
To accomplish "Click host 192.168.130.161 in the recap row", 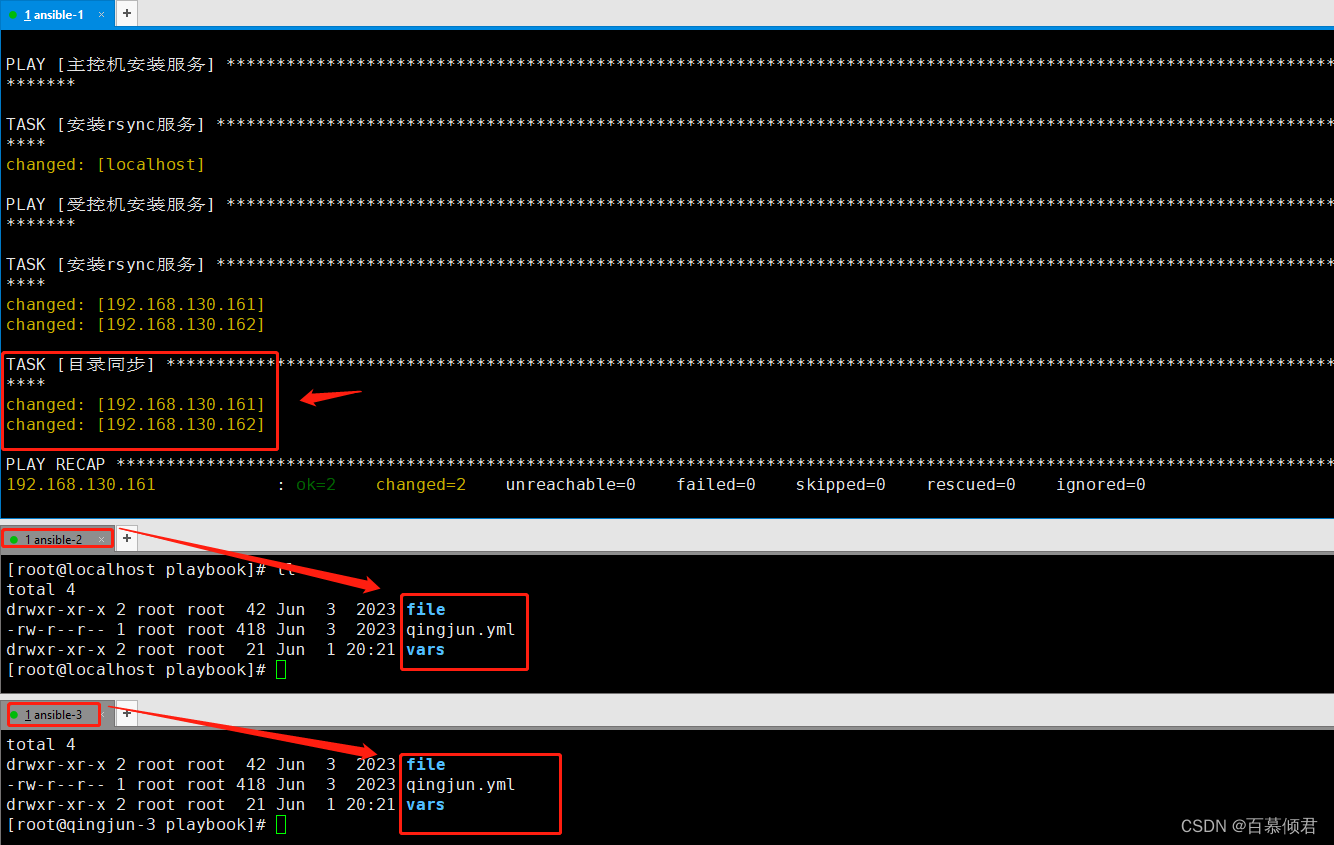I will [x=80, y=485].
